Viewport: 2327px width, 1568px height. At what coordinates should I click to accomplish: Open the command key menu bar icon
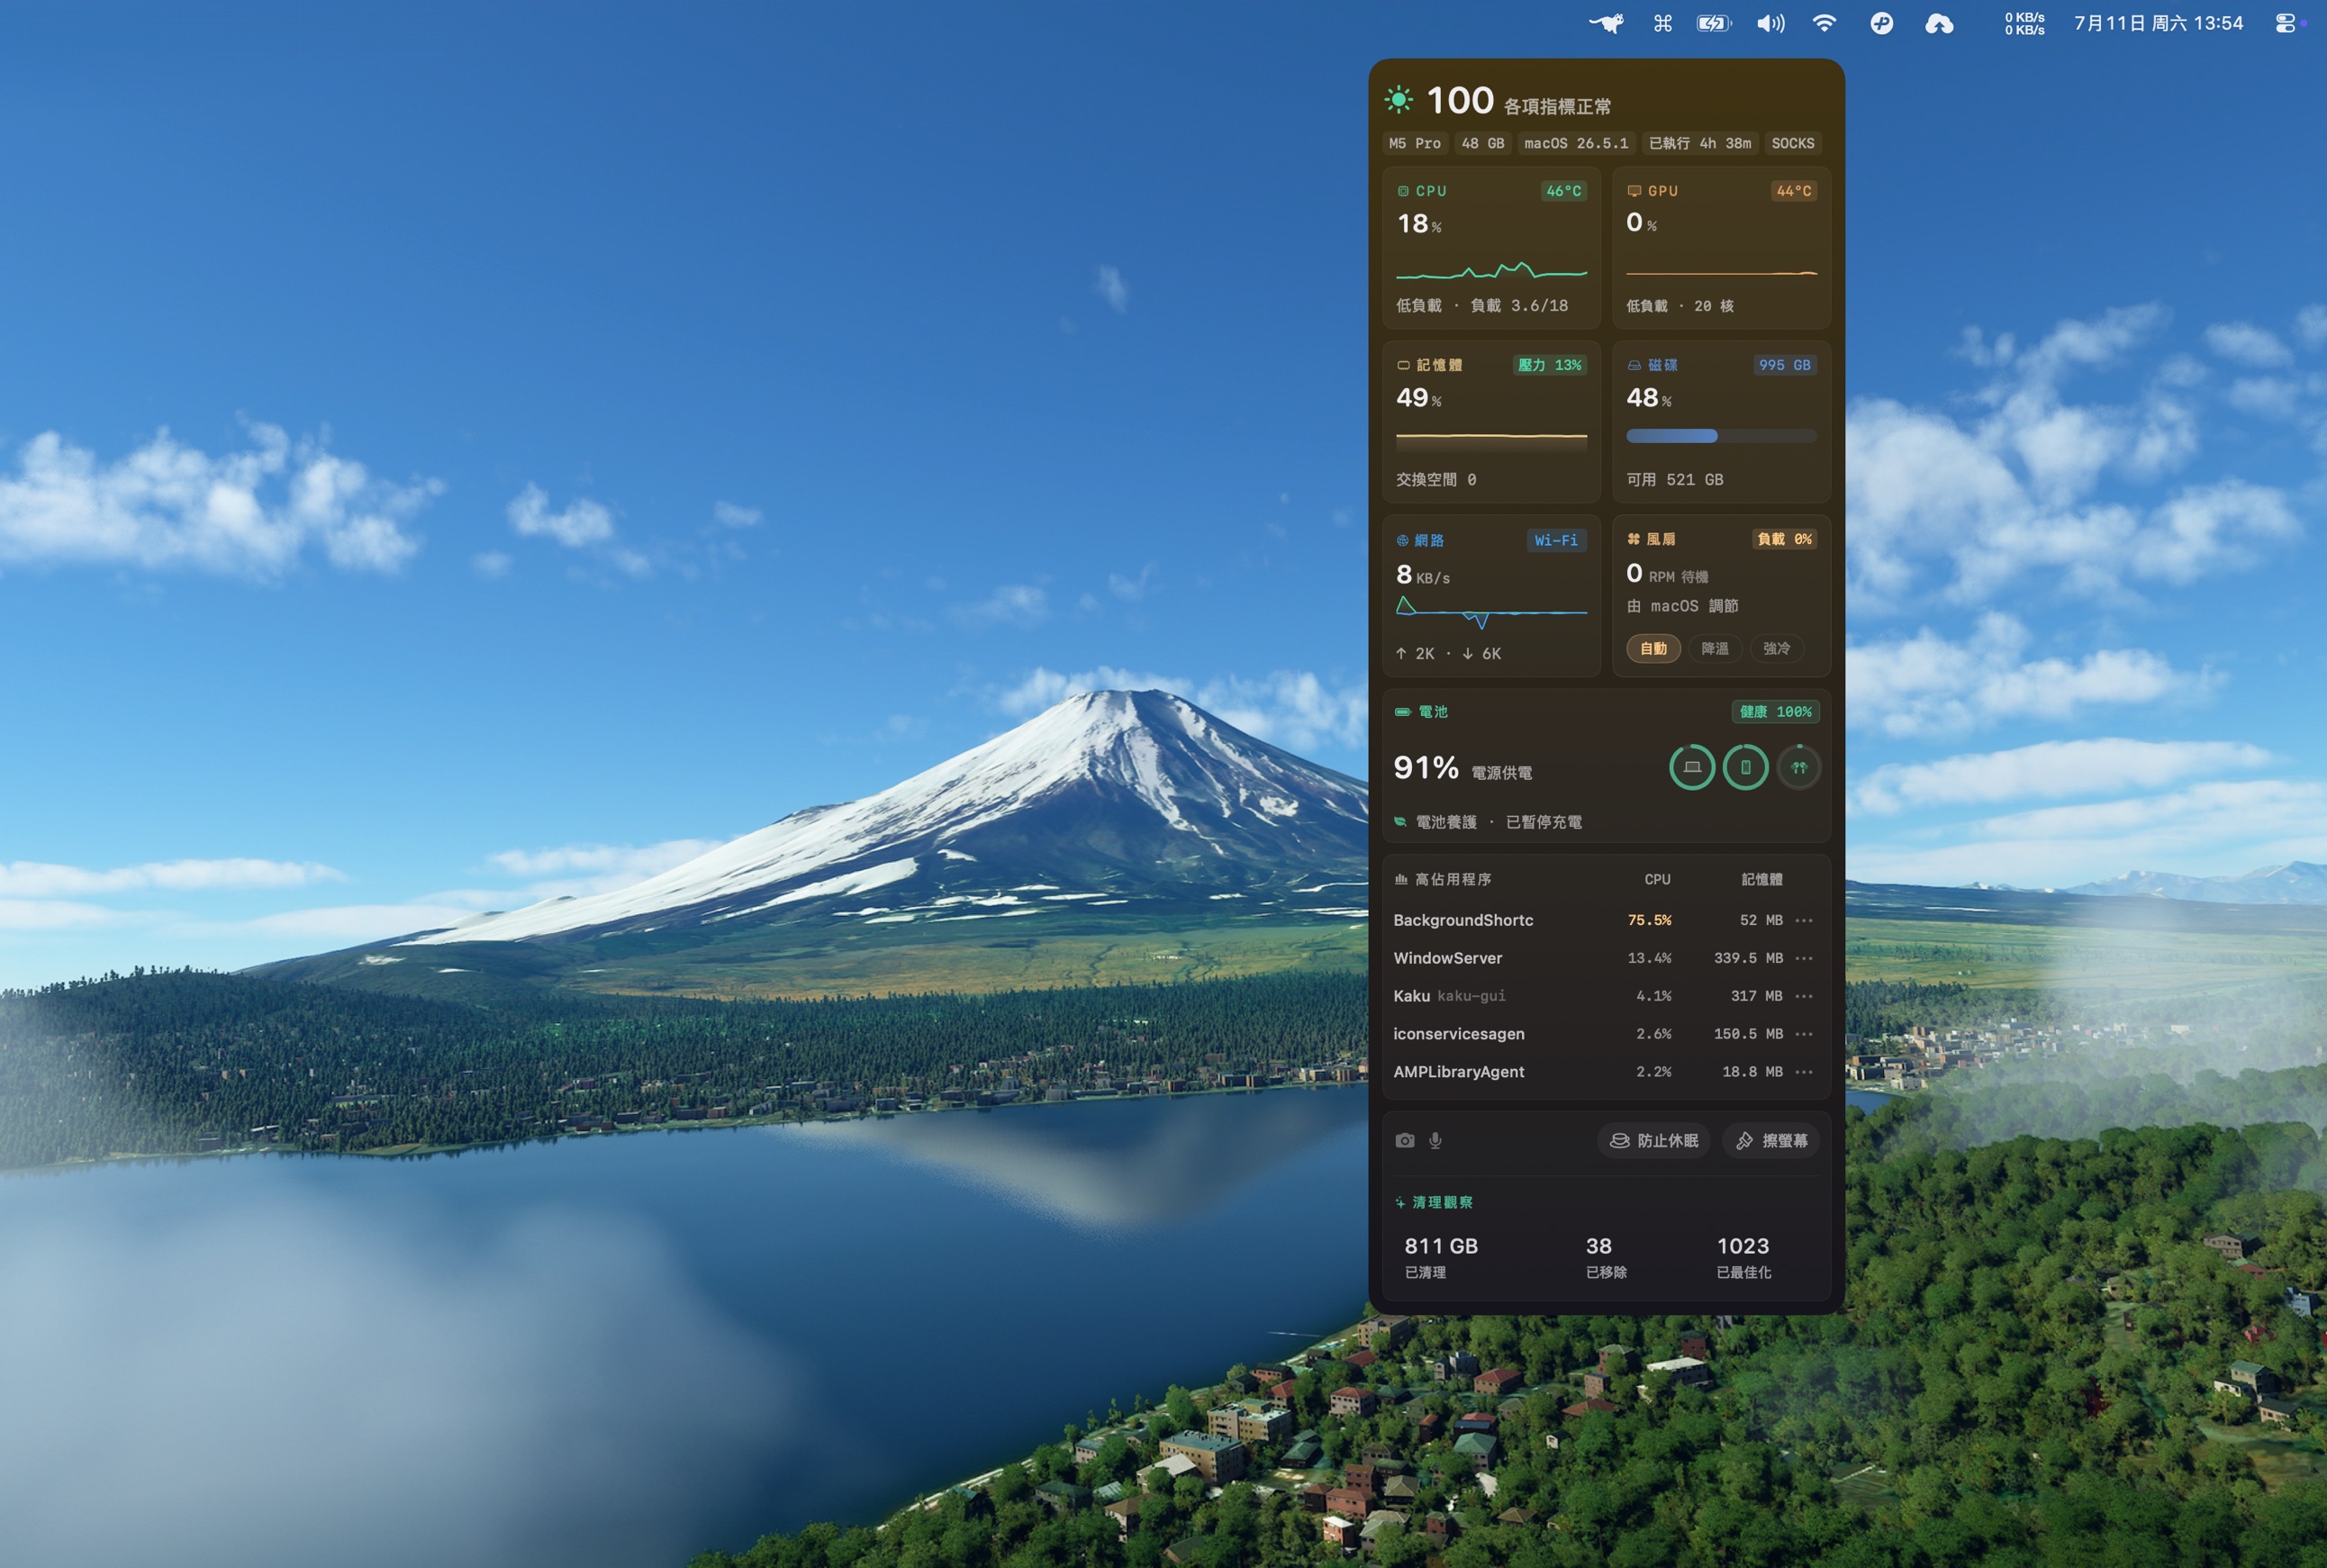point(1662,23)
